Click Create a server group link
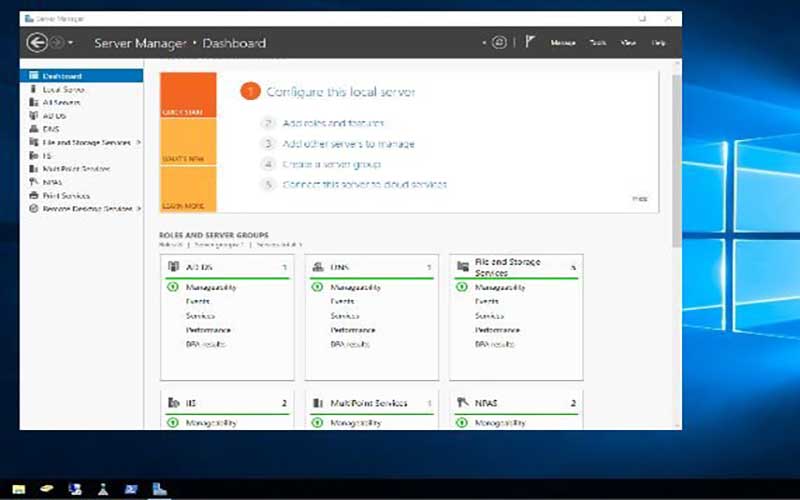Screen dimensions: 800x500 (331, 164)
